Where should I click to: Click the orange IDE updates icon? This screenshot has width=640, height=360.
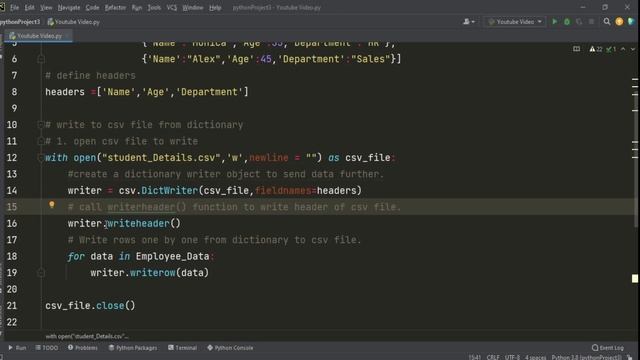click(x=619, y=22)
